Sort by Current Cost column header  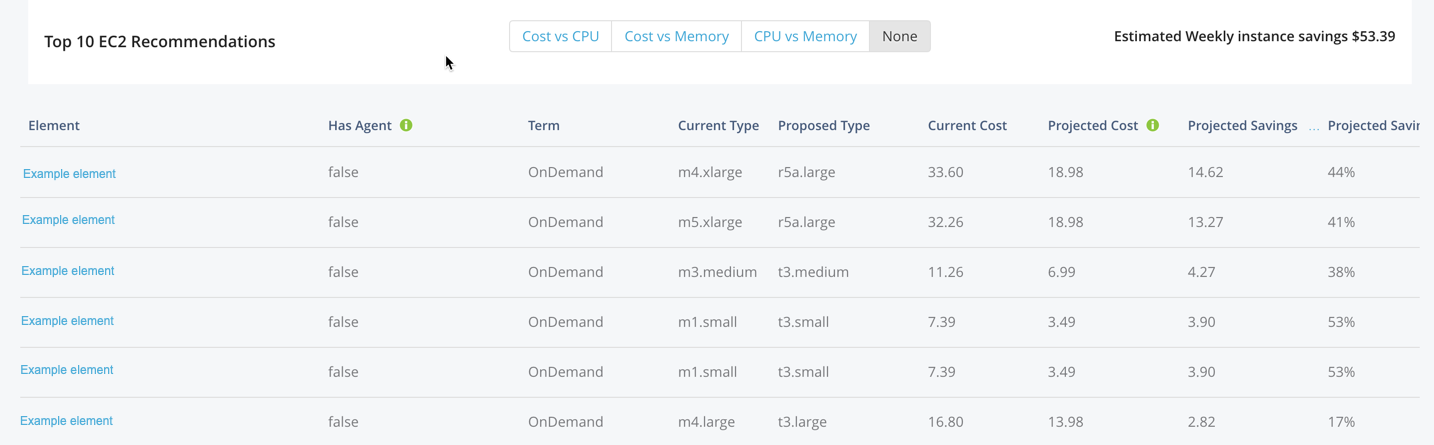point(967,125)
